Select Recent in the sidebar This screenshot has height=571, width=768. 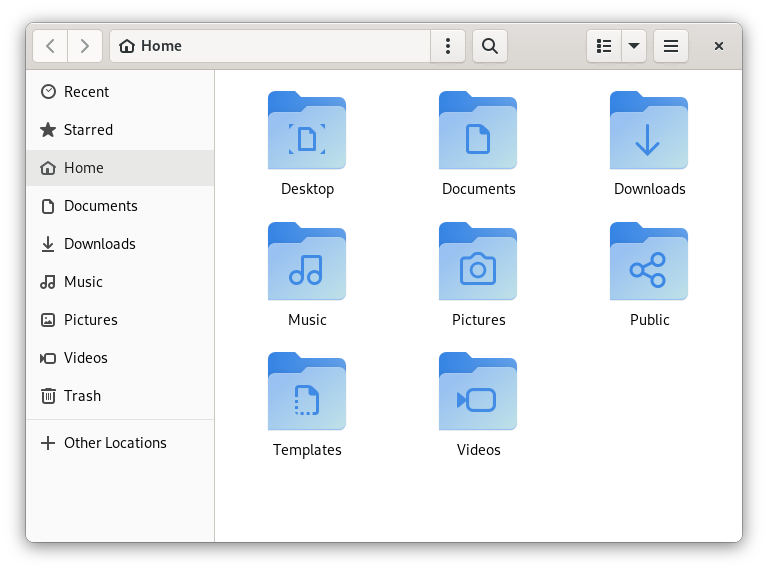pyautogui.click(x=86, y=92)
